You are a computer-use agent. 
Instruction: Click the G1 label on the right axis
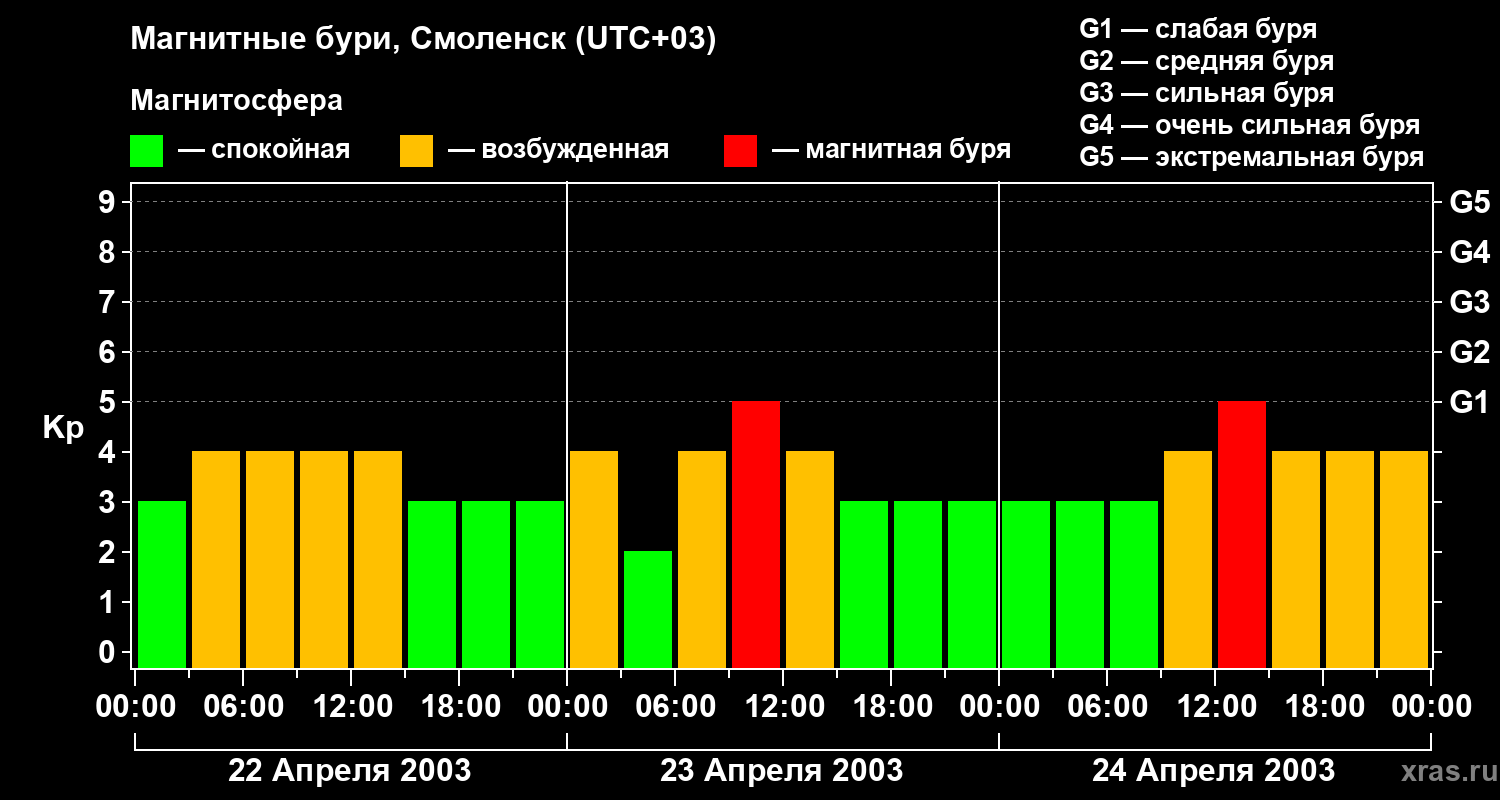point(1470,402)
